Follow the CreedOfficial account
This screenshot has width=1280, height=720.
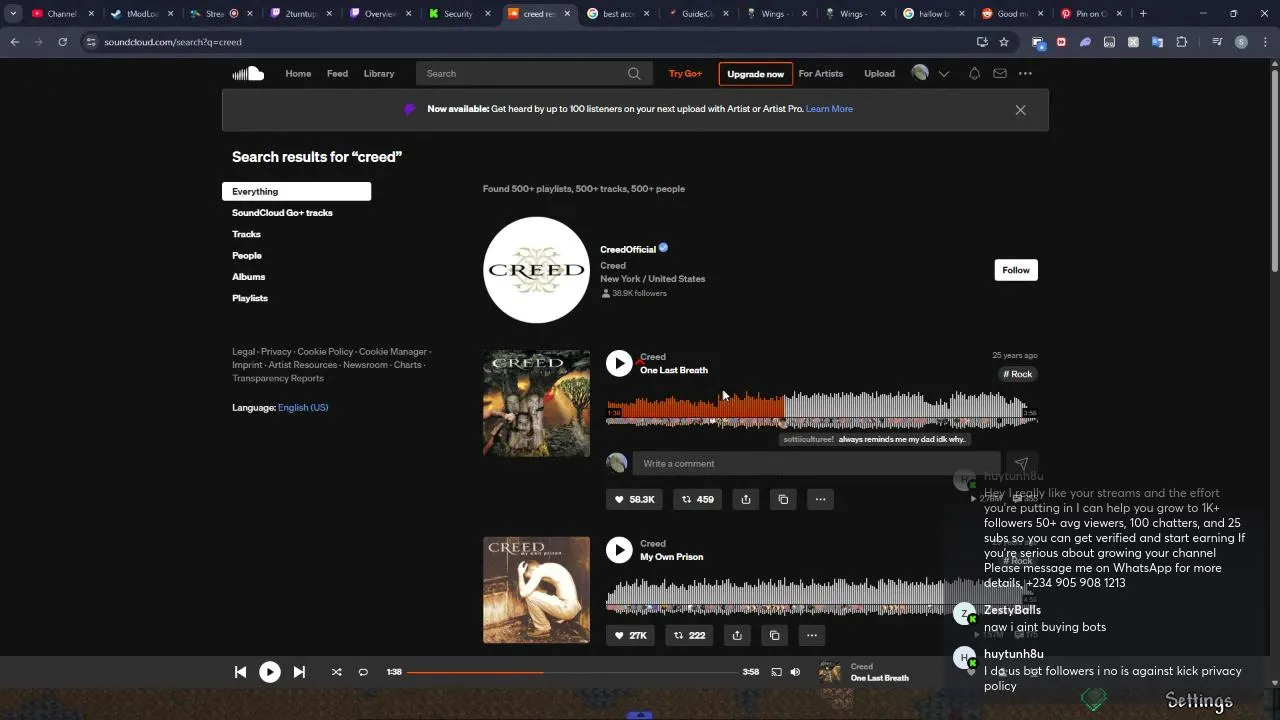point(1016,270)
